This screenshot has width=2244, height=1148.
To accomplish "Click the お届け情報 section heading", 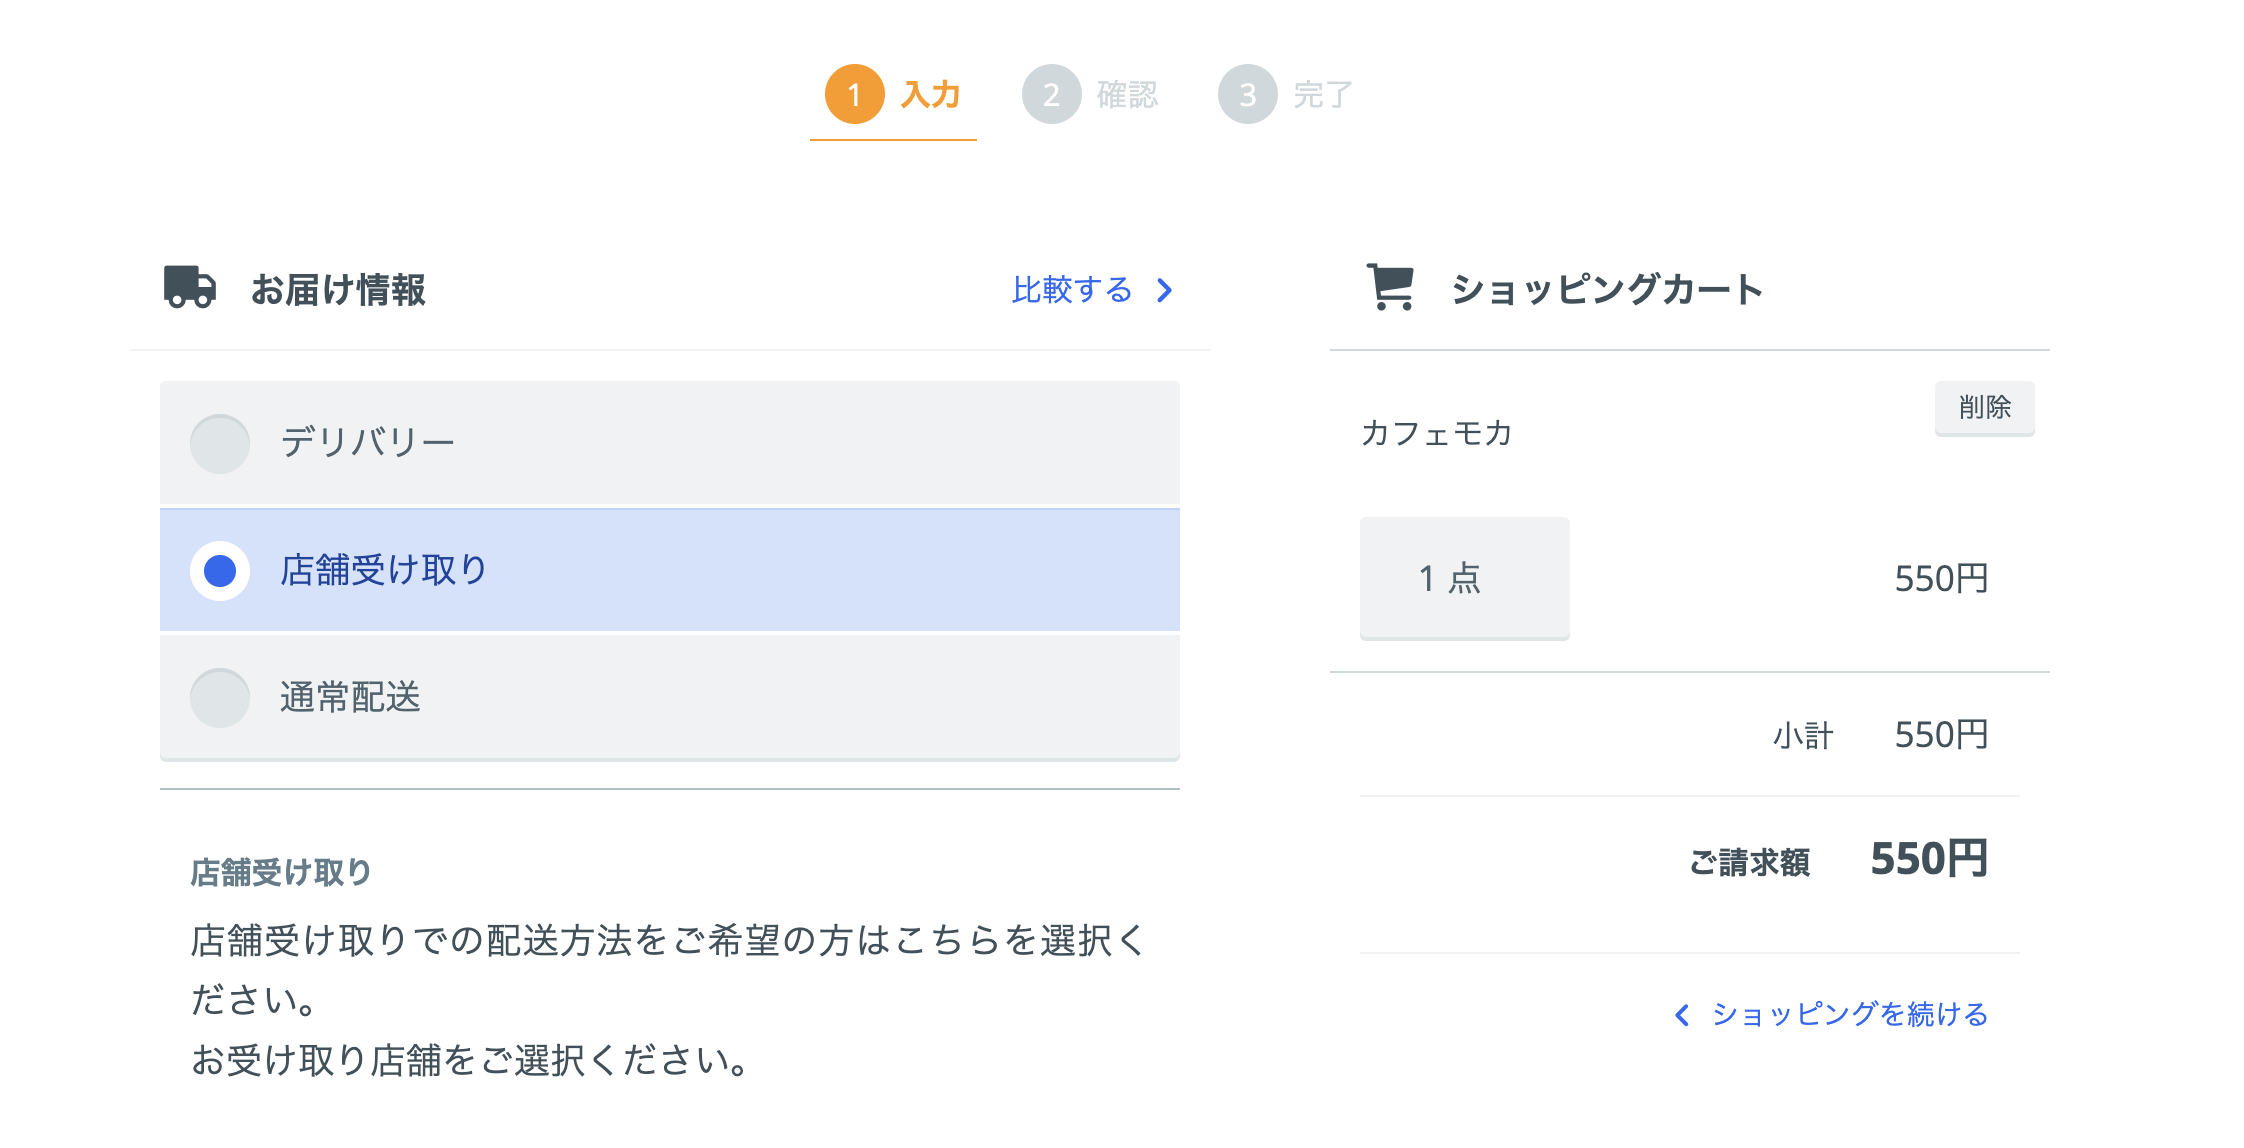I will 338,290.
